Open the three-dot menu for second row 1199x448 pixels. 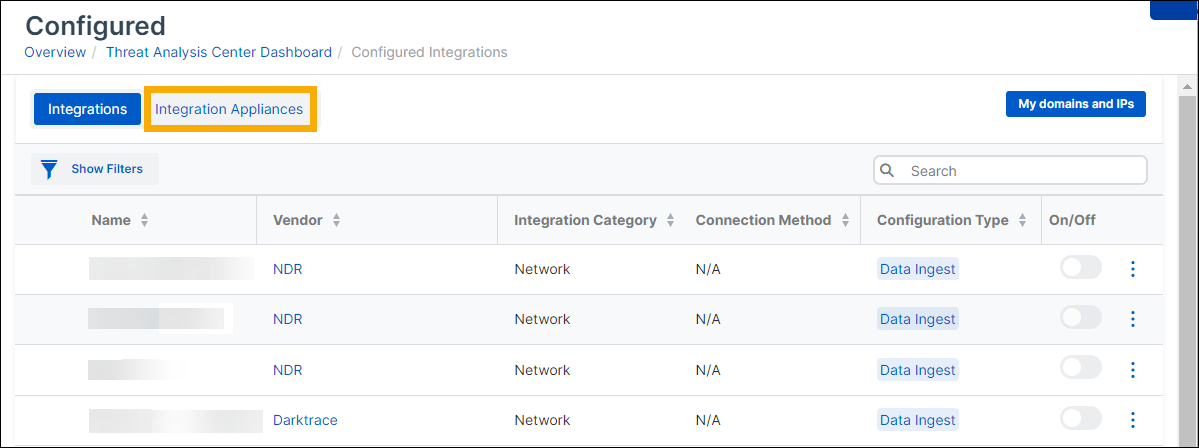(1132, 319)
